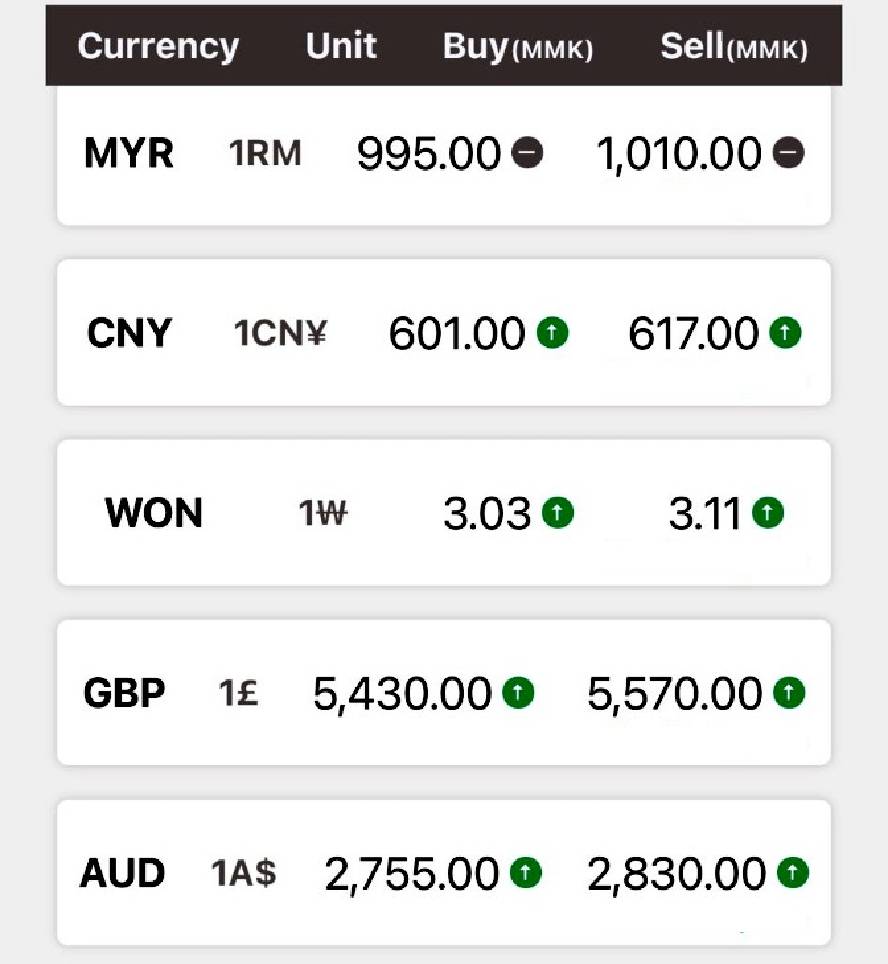888x964 pixels.
Task: Click the MYR buy rate unchanged icon
Action: (528, 153)
